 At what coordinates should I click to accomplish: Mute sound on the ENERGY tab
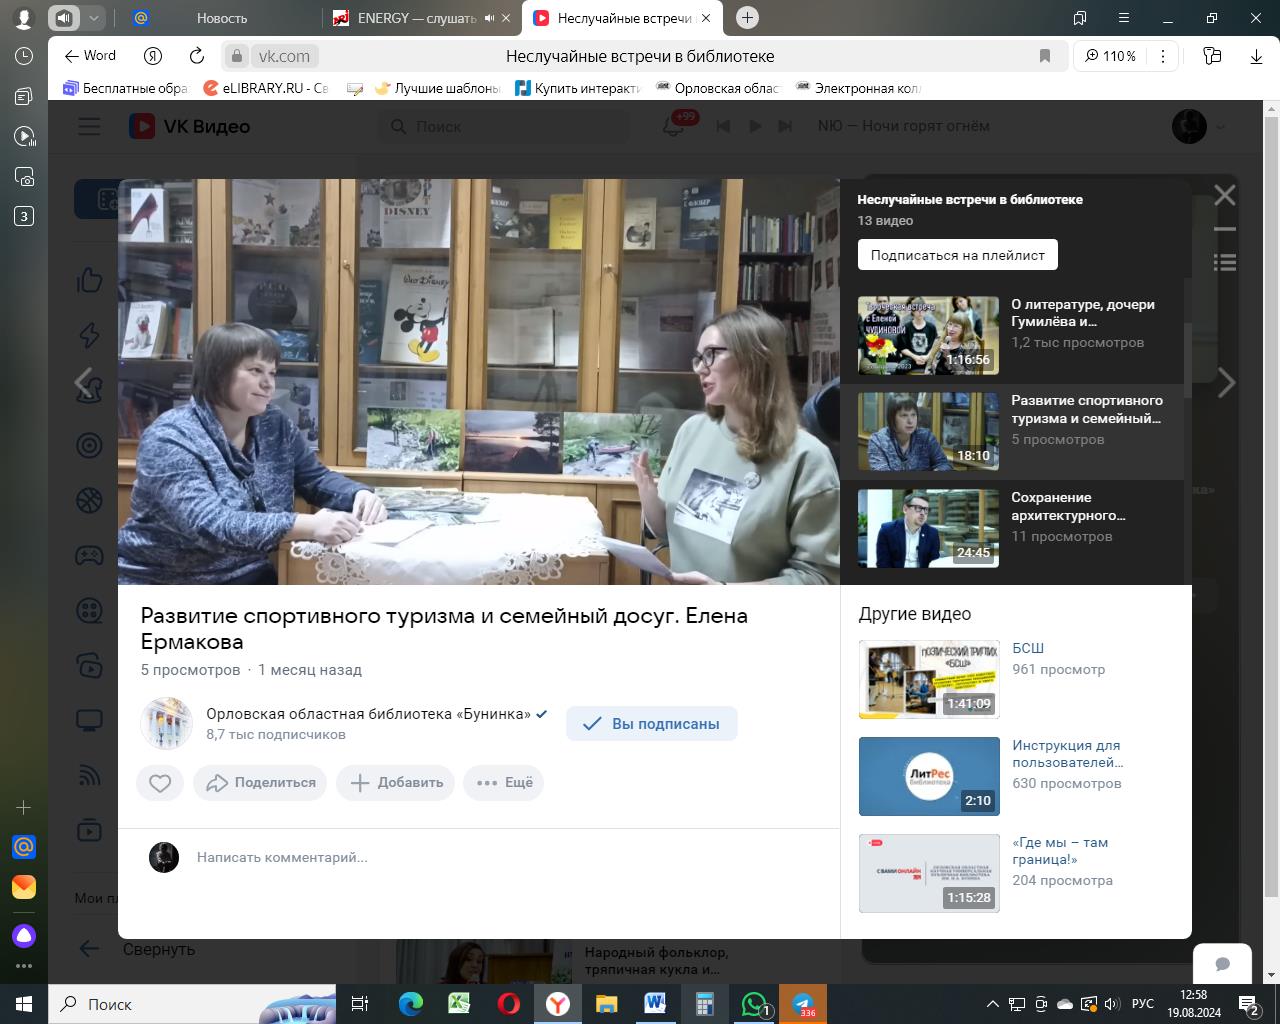490,18
